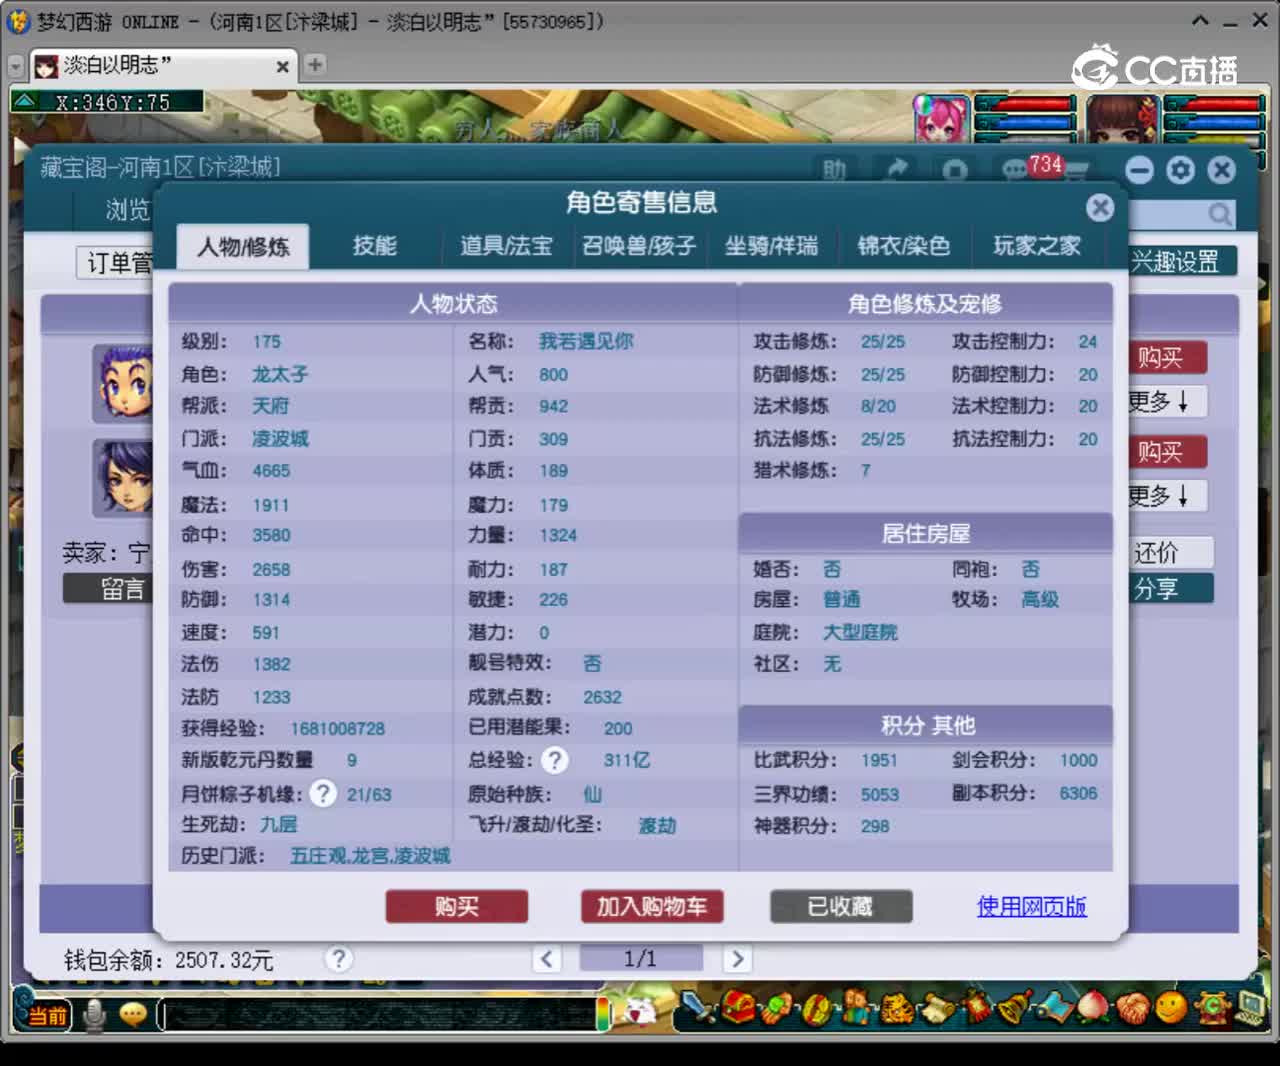Image resolution: width=1280 pixels, height=1066 pixels.
Task: Open the chat bubble icon beside microphone
Action: (133, 1015)
